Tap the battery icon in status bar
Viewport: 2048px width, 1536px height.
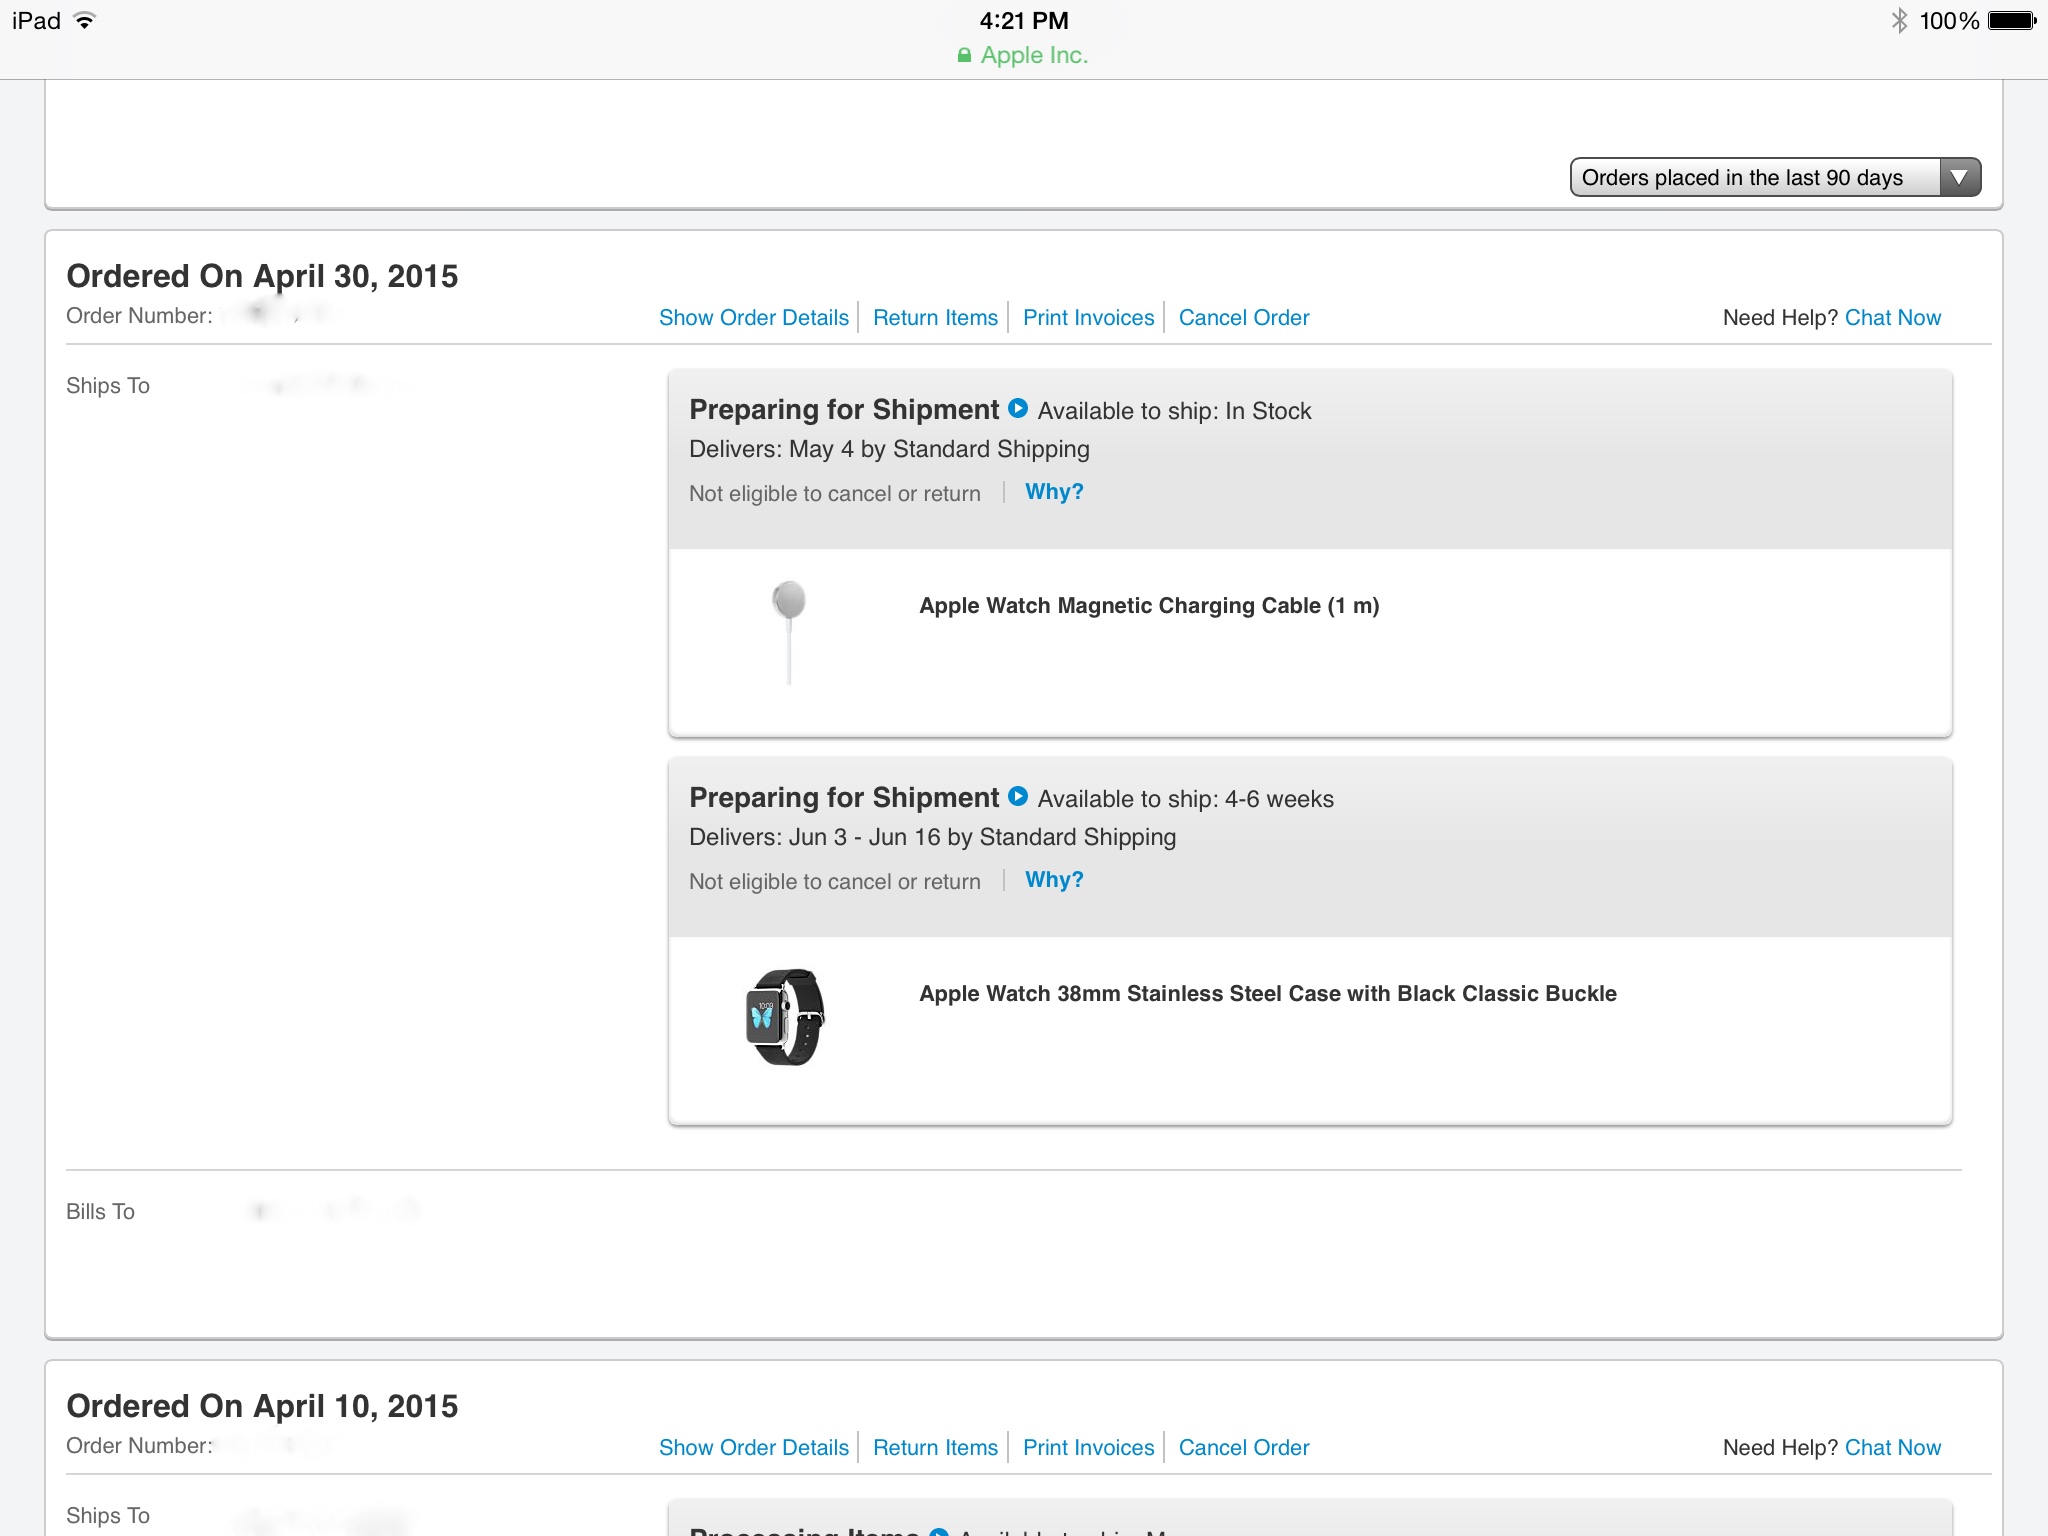pos(2012,20)
